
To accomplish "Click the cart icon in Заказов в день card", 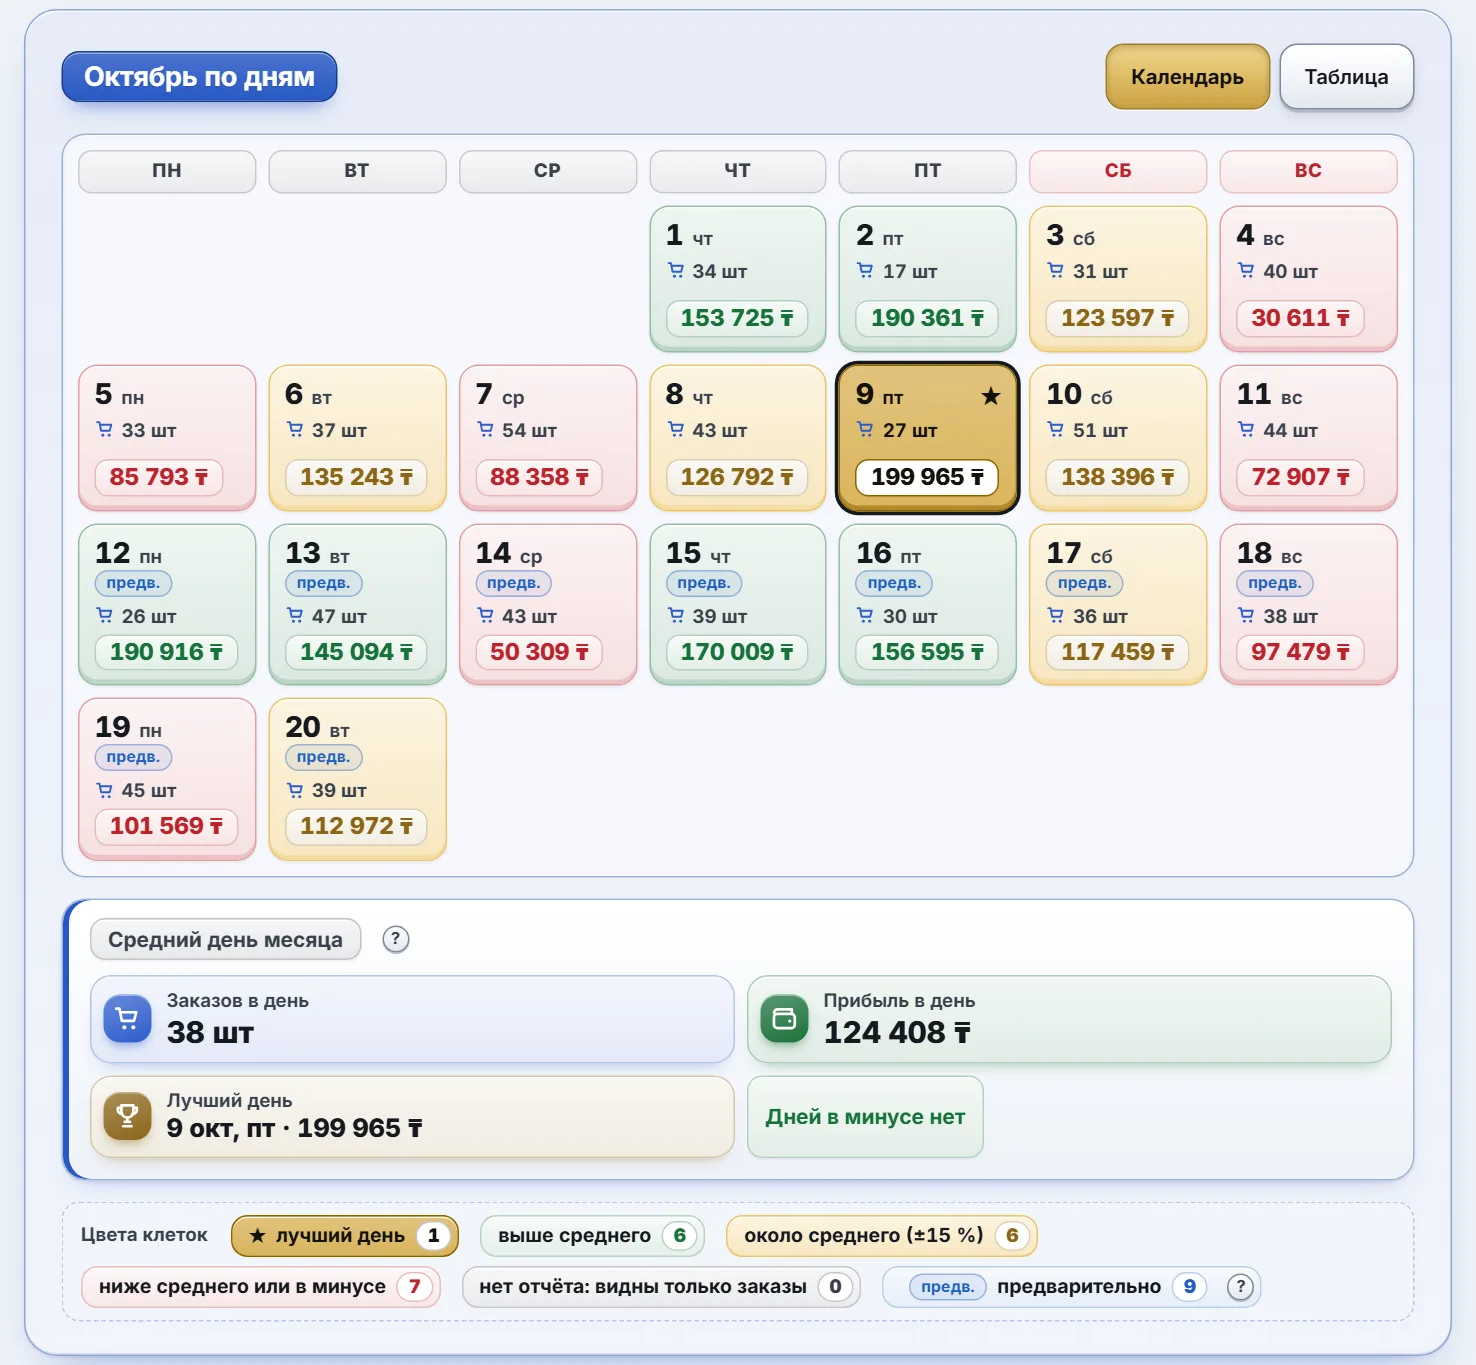I will click(x=128, y=1019).
